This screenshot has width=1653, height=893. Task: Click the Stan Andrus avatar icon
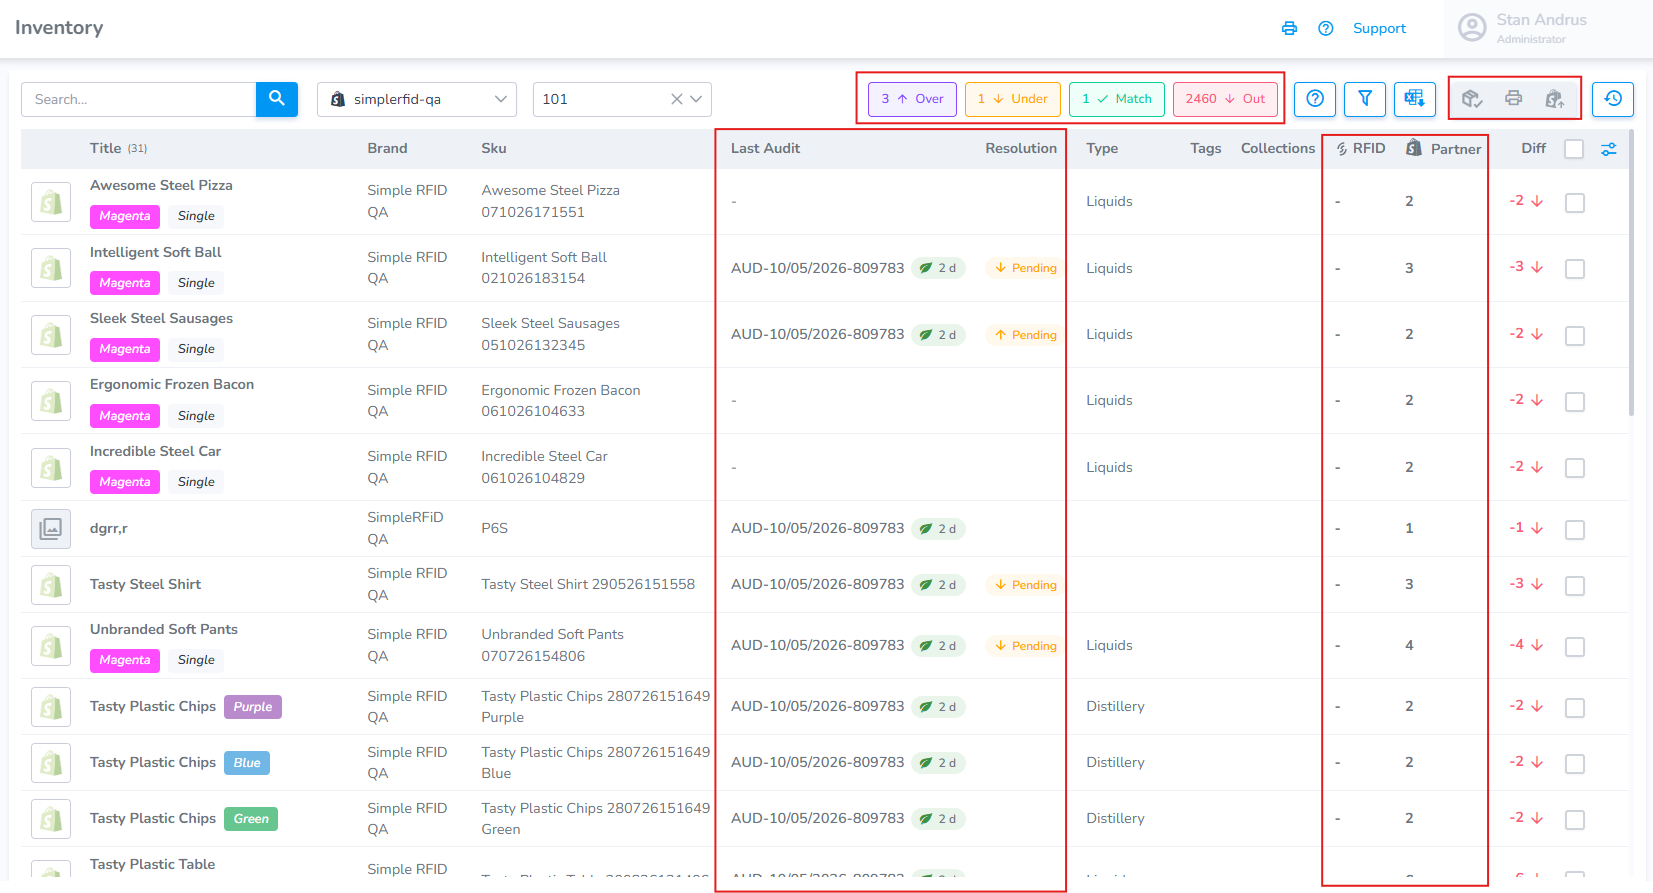(x=1472, y=28)
